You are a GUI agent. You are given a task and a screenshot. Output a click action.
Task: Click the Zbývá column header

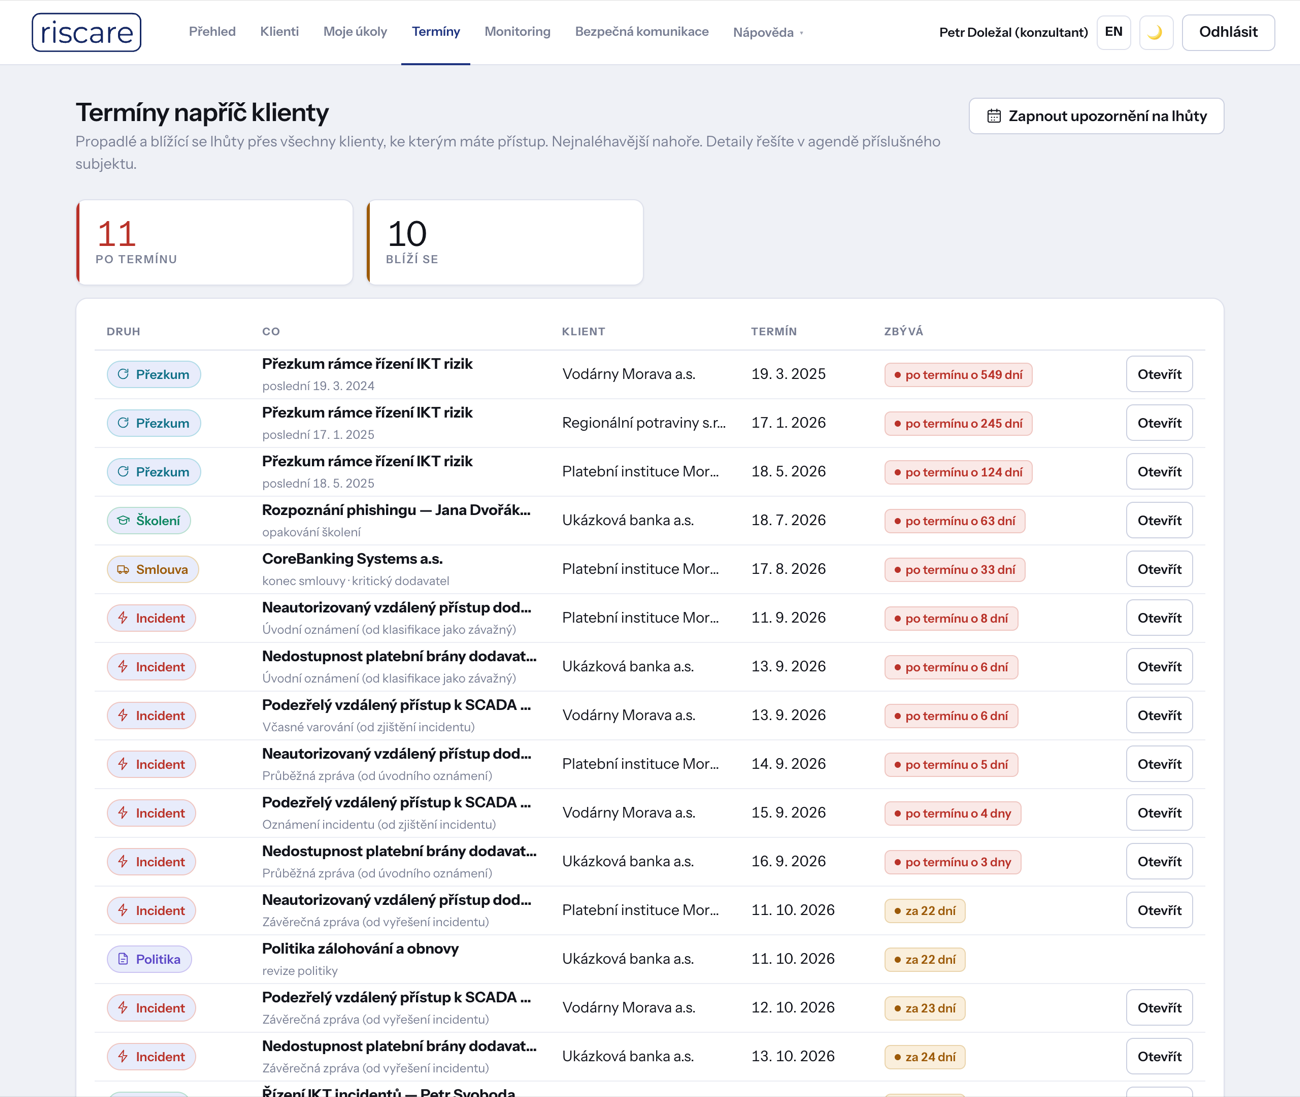coord(904,331)
